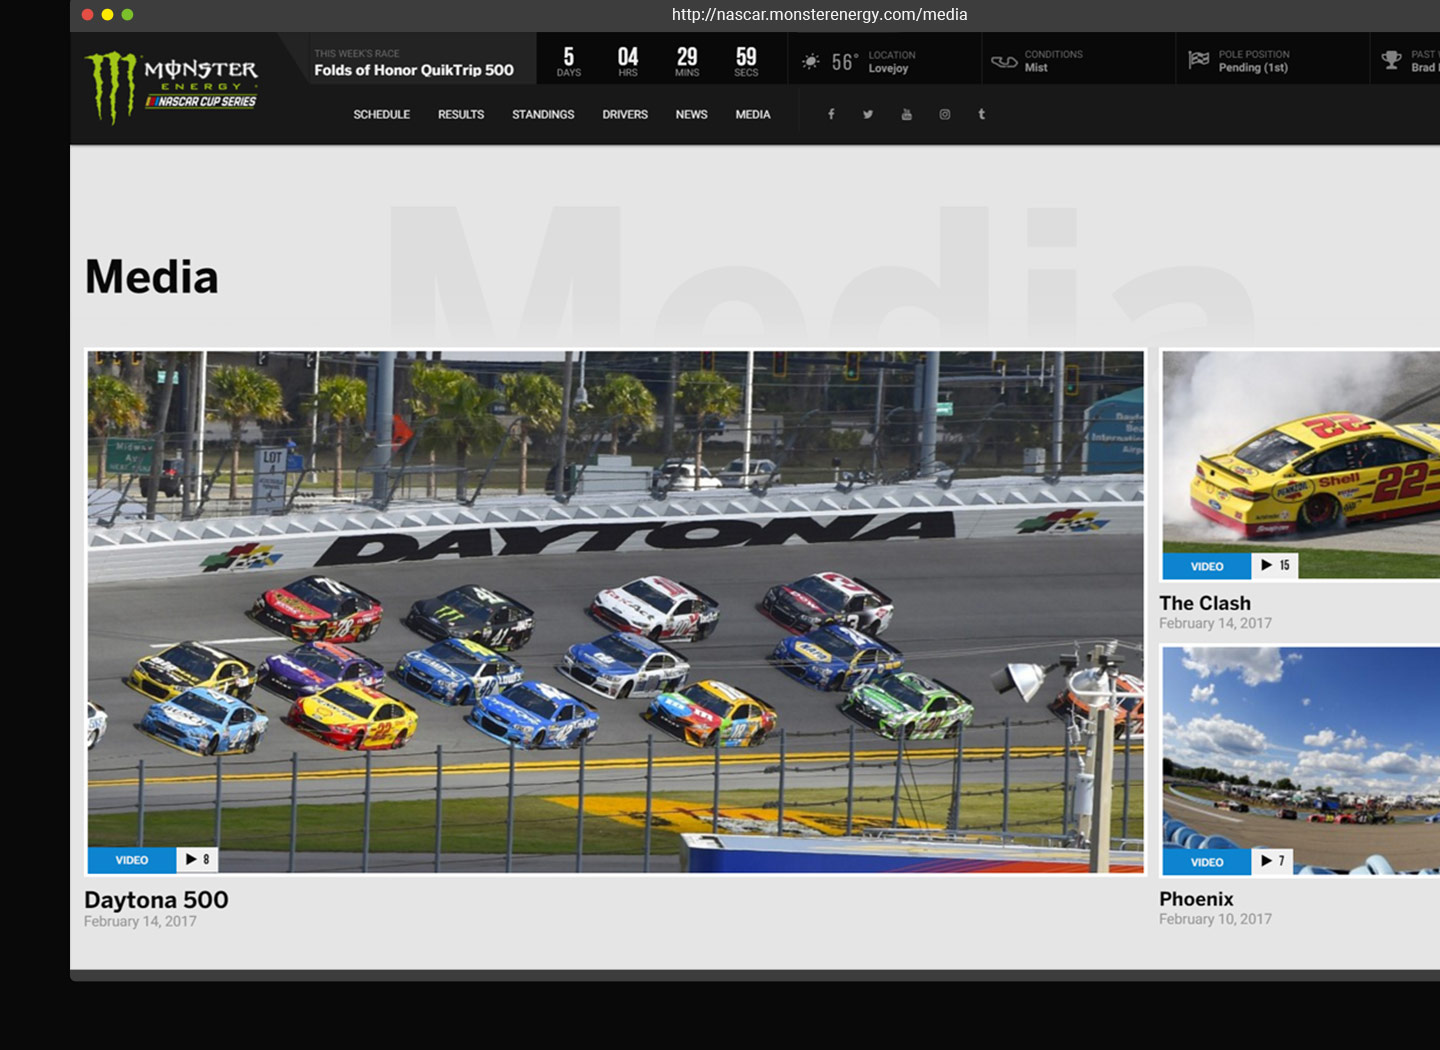
Task: Open the Daytona 500 title link
Action: (x=156, y=900)
